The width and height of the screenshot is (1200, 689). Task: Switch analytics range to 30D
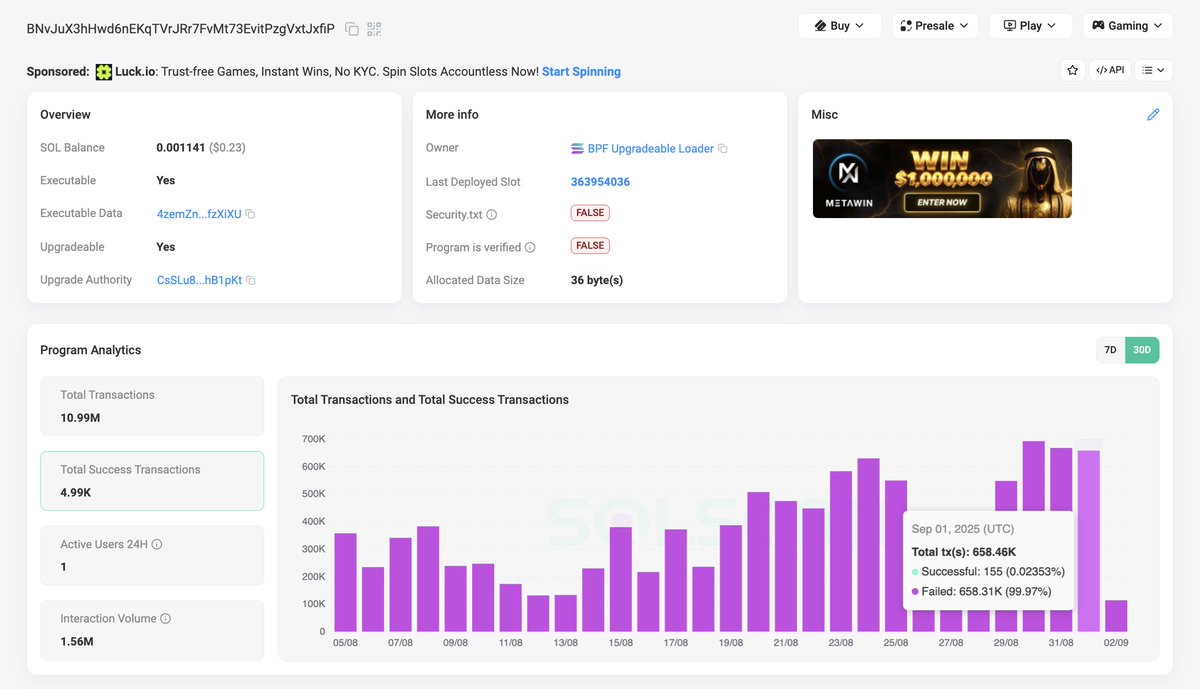point(1142,350)
